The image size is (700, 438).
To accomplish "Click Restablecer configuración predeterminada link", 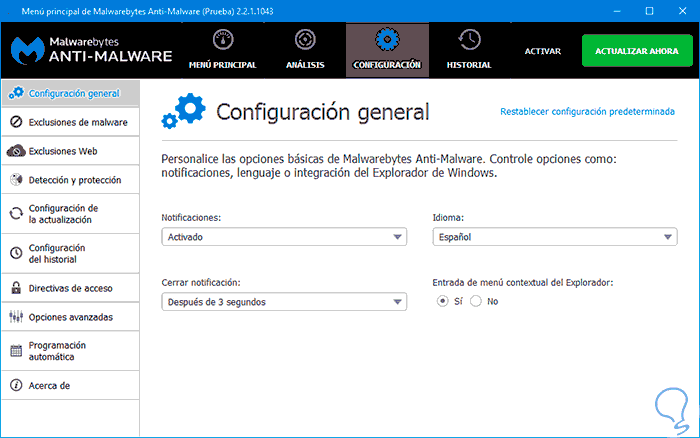I will tap(588, 111).
